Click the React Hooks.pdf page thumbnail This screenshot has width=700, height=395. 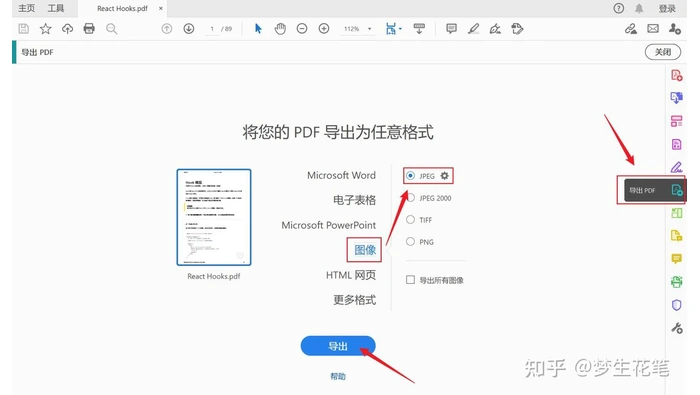[x=214, y=217]
